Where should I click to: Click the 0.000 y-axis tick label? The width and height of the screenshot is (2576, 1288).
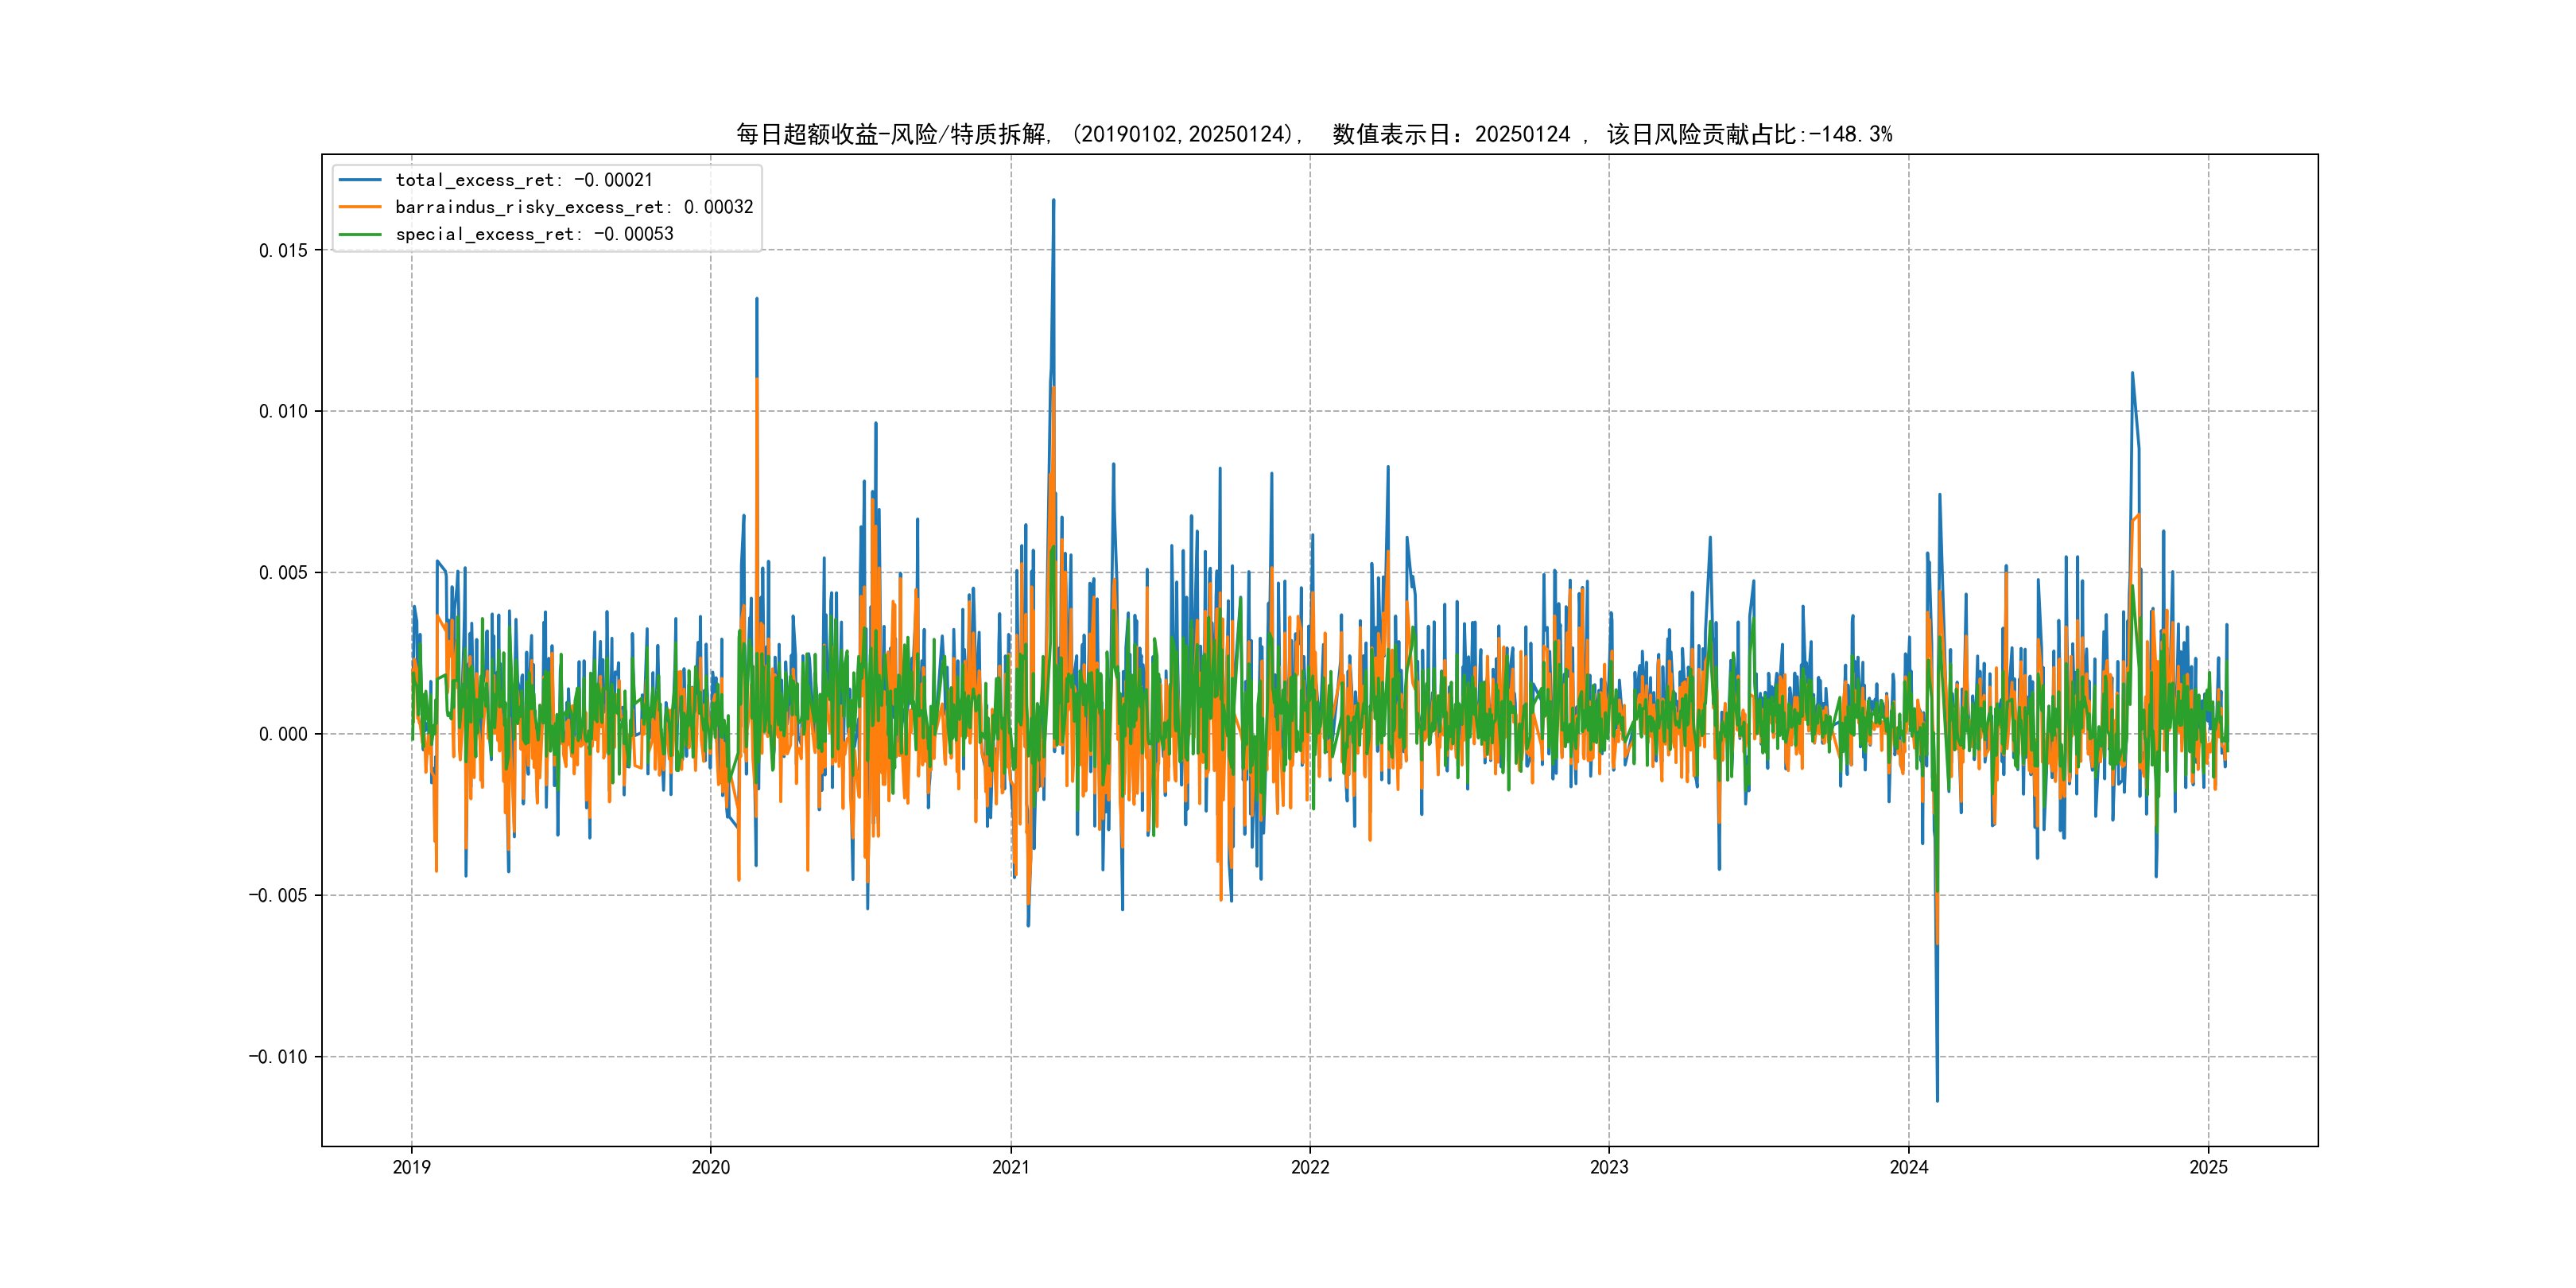pyautogui.click(x=283, y=734)
